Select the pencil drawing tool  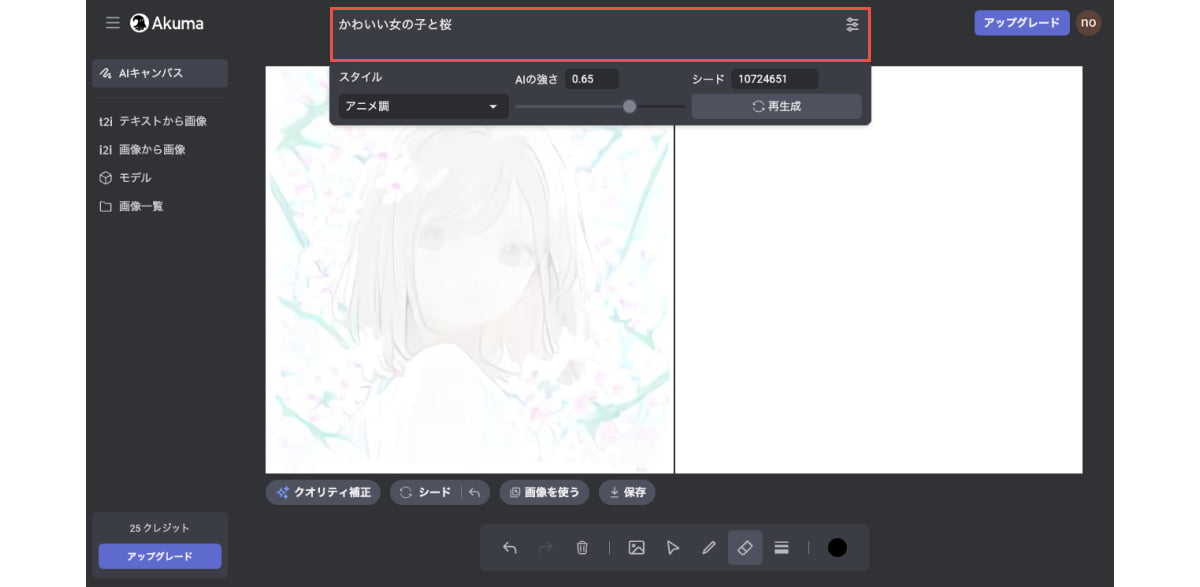709,547
